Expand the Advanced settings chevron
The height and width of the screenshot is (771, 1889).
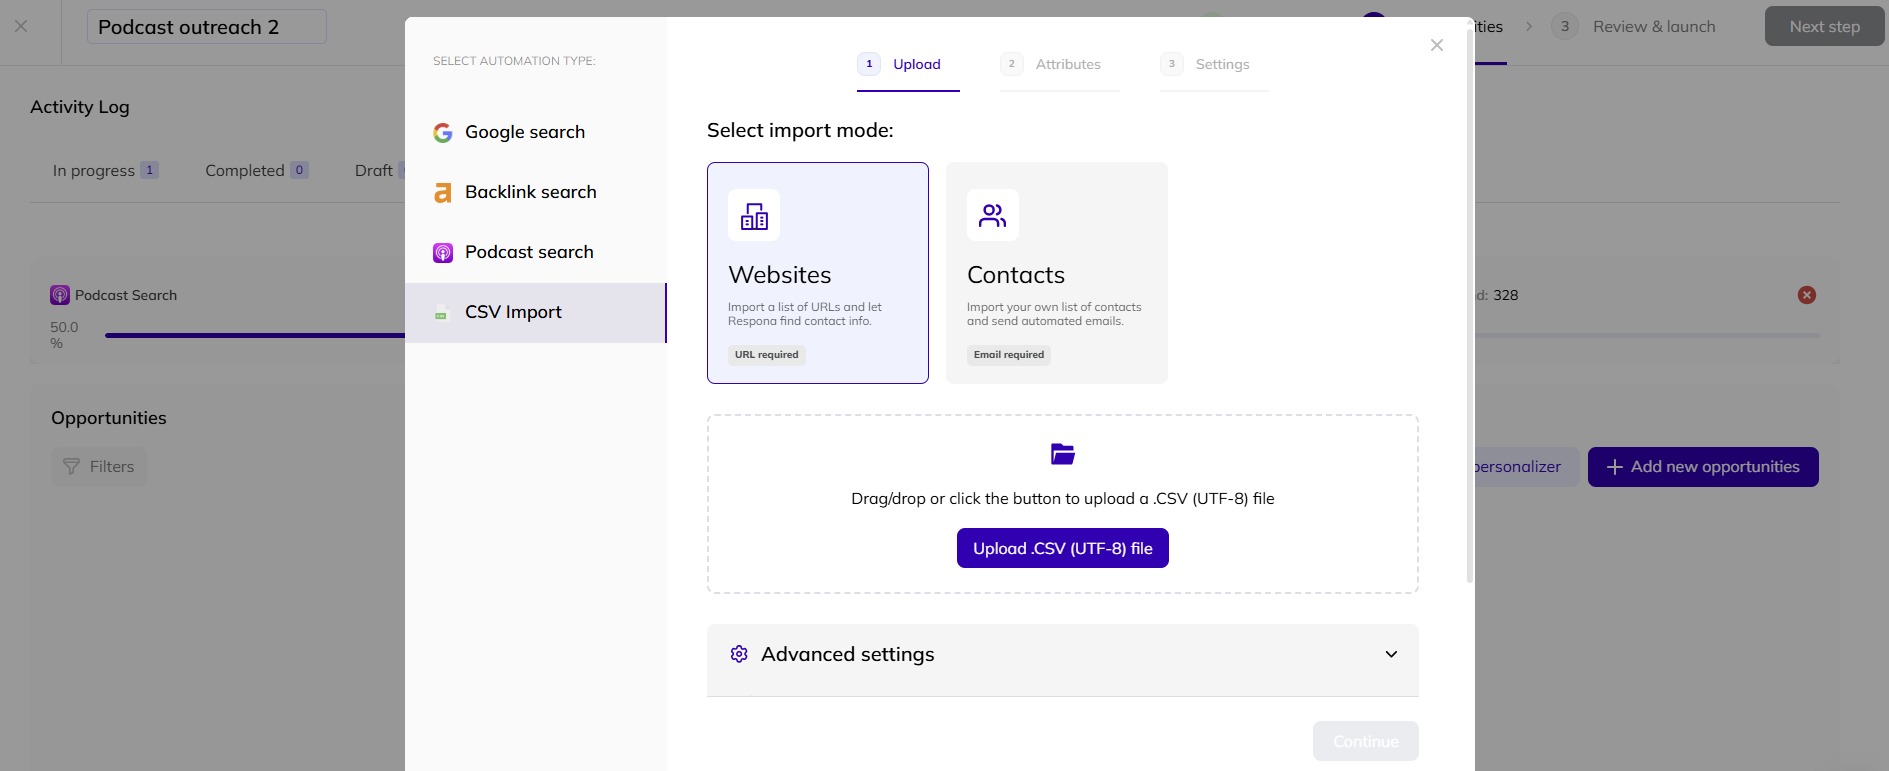click(x=1390, y=654)
